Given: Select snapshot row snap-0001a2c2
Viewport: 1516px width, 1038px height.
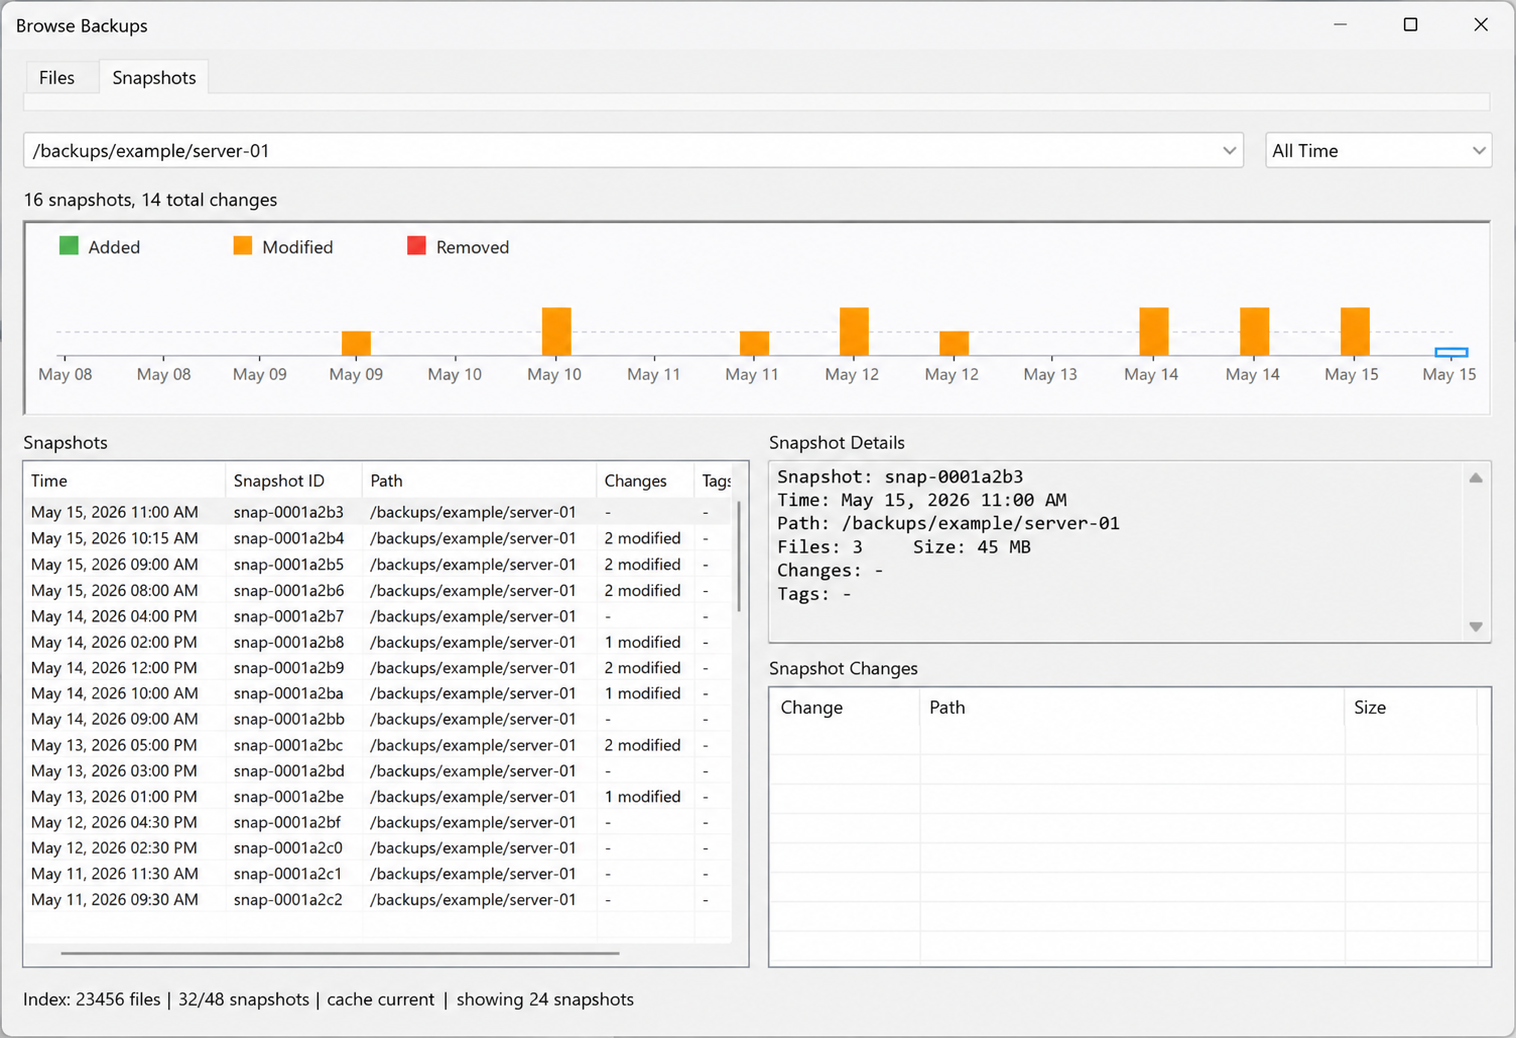Looking at the screenshot, I should 378,899.
